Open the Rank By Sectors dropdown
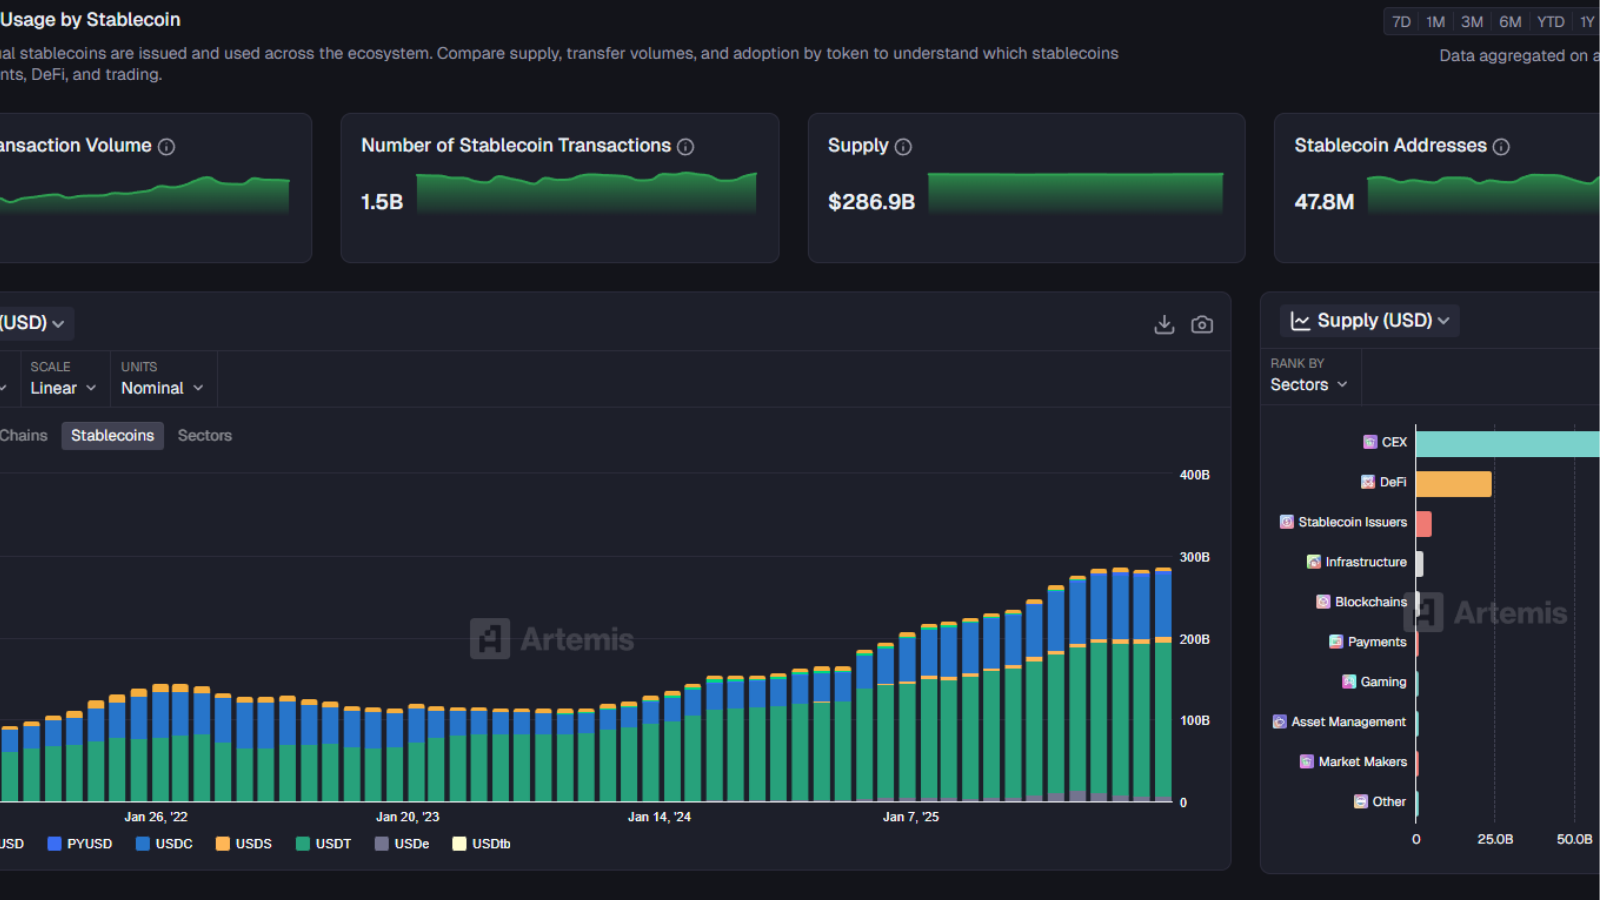 pyautogui.click(x=1309, y=385)
